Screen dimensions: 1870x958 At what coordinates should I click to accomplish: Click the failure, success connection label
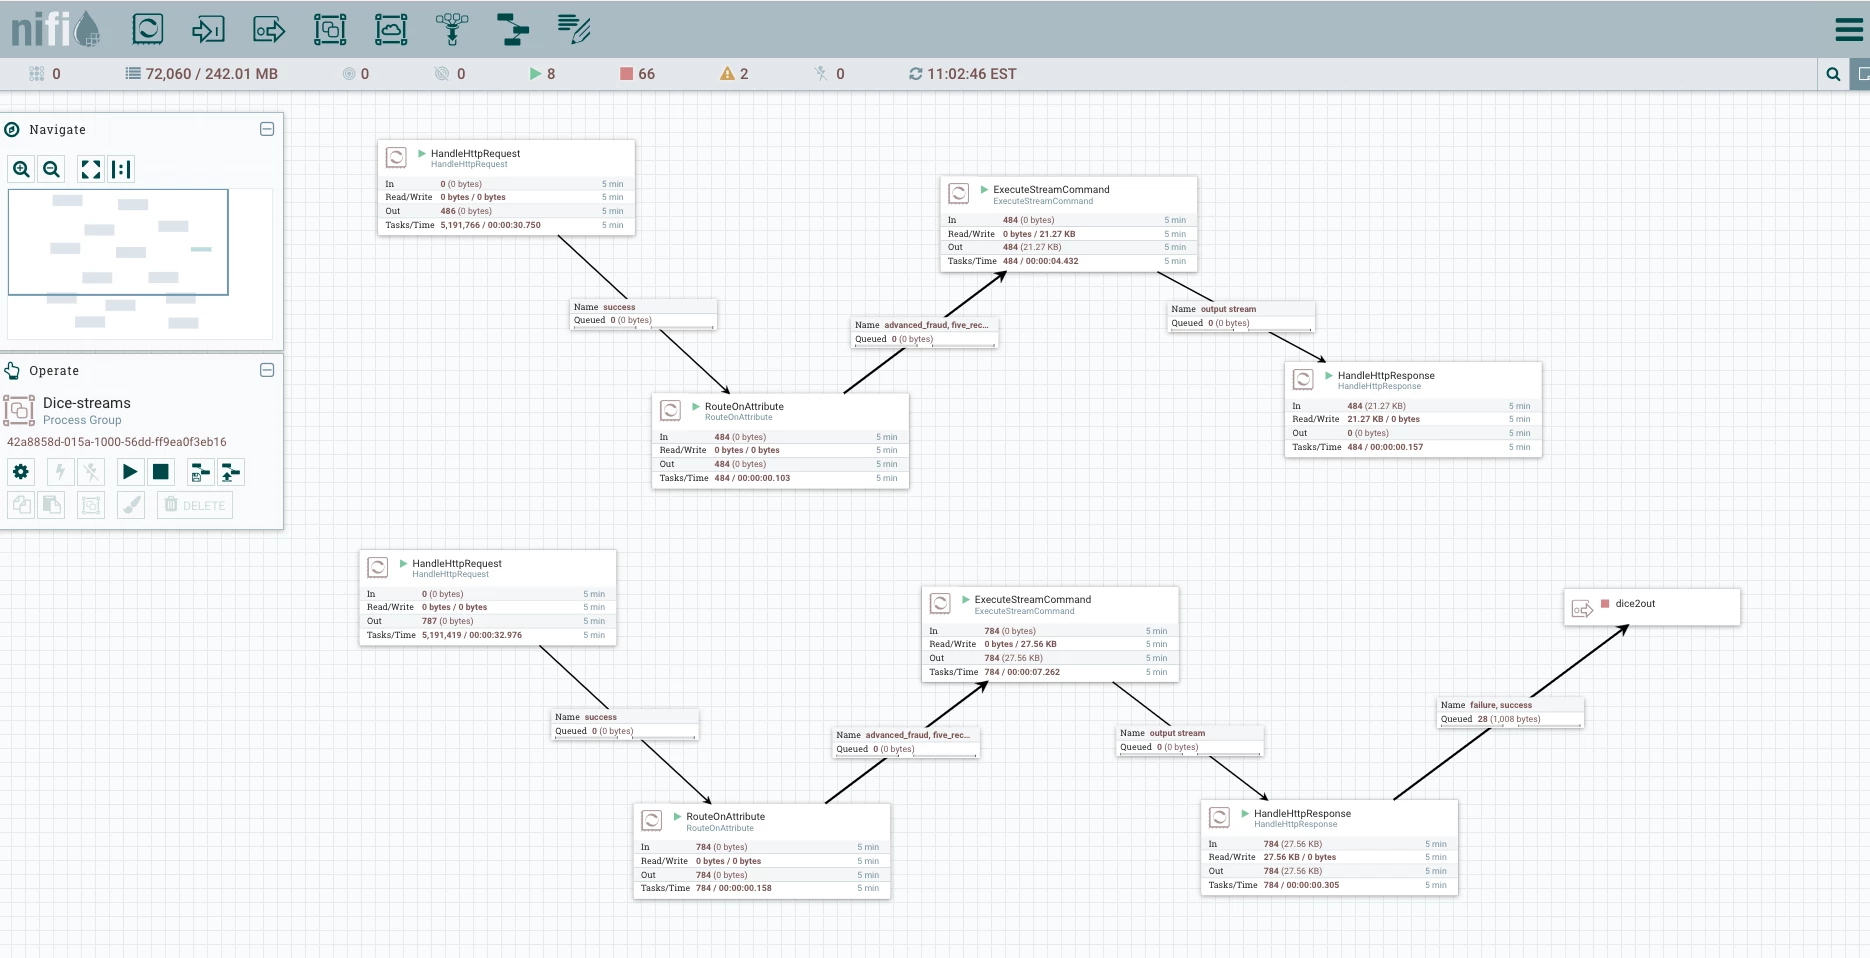point(1511,712)
